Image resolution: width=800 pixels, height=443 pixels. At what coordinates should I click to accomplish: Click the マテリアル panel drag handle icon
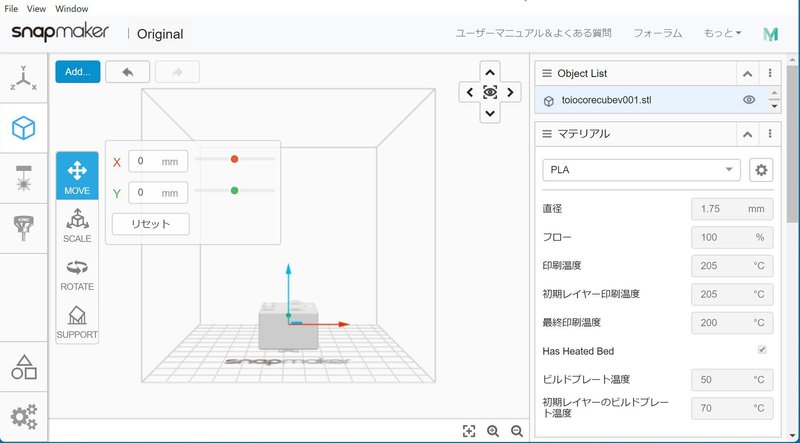[x=547, y=134]
